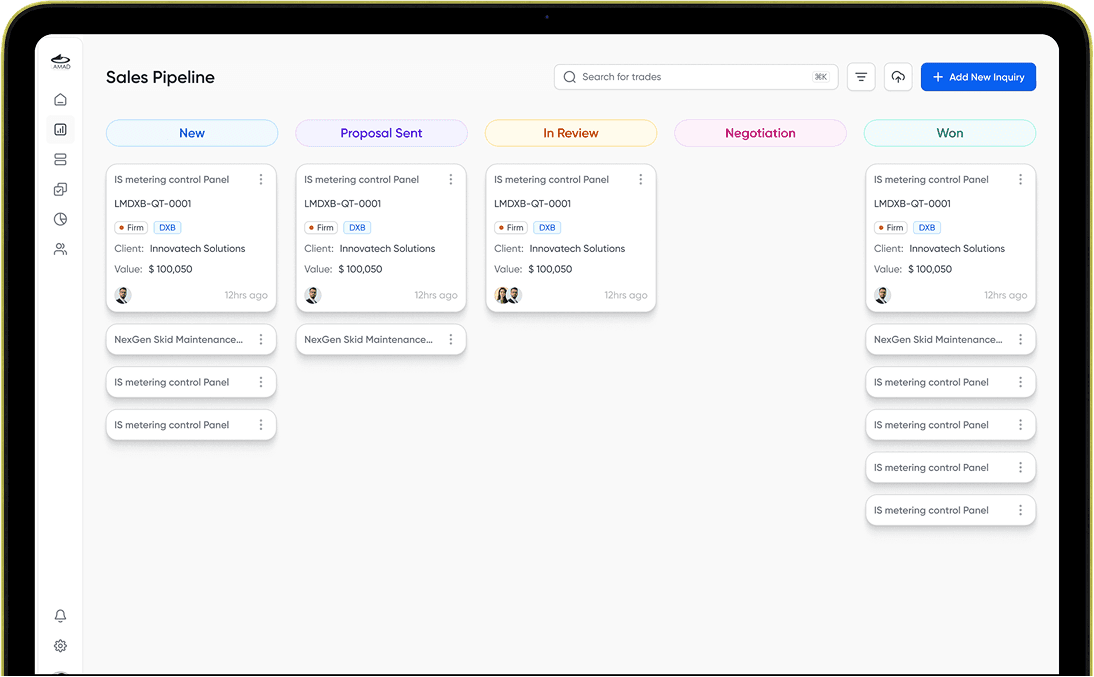Select the New column header
This screenshot has height=677, width=1094.
pos(192,133)
